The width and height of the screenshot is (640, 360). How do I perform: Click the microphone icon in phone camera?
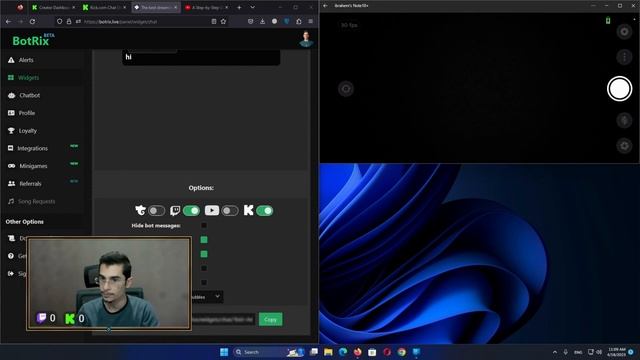pos(624,120)
